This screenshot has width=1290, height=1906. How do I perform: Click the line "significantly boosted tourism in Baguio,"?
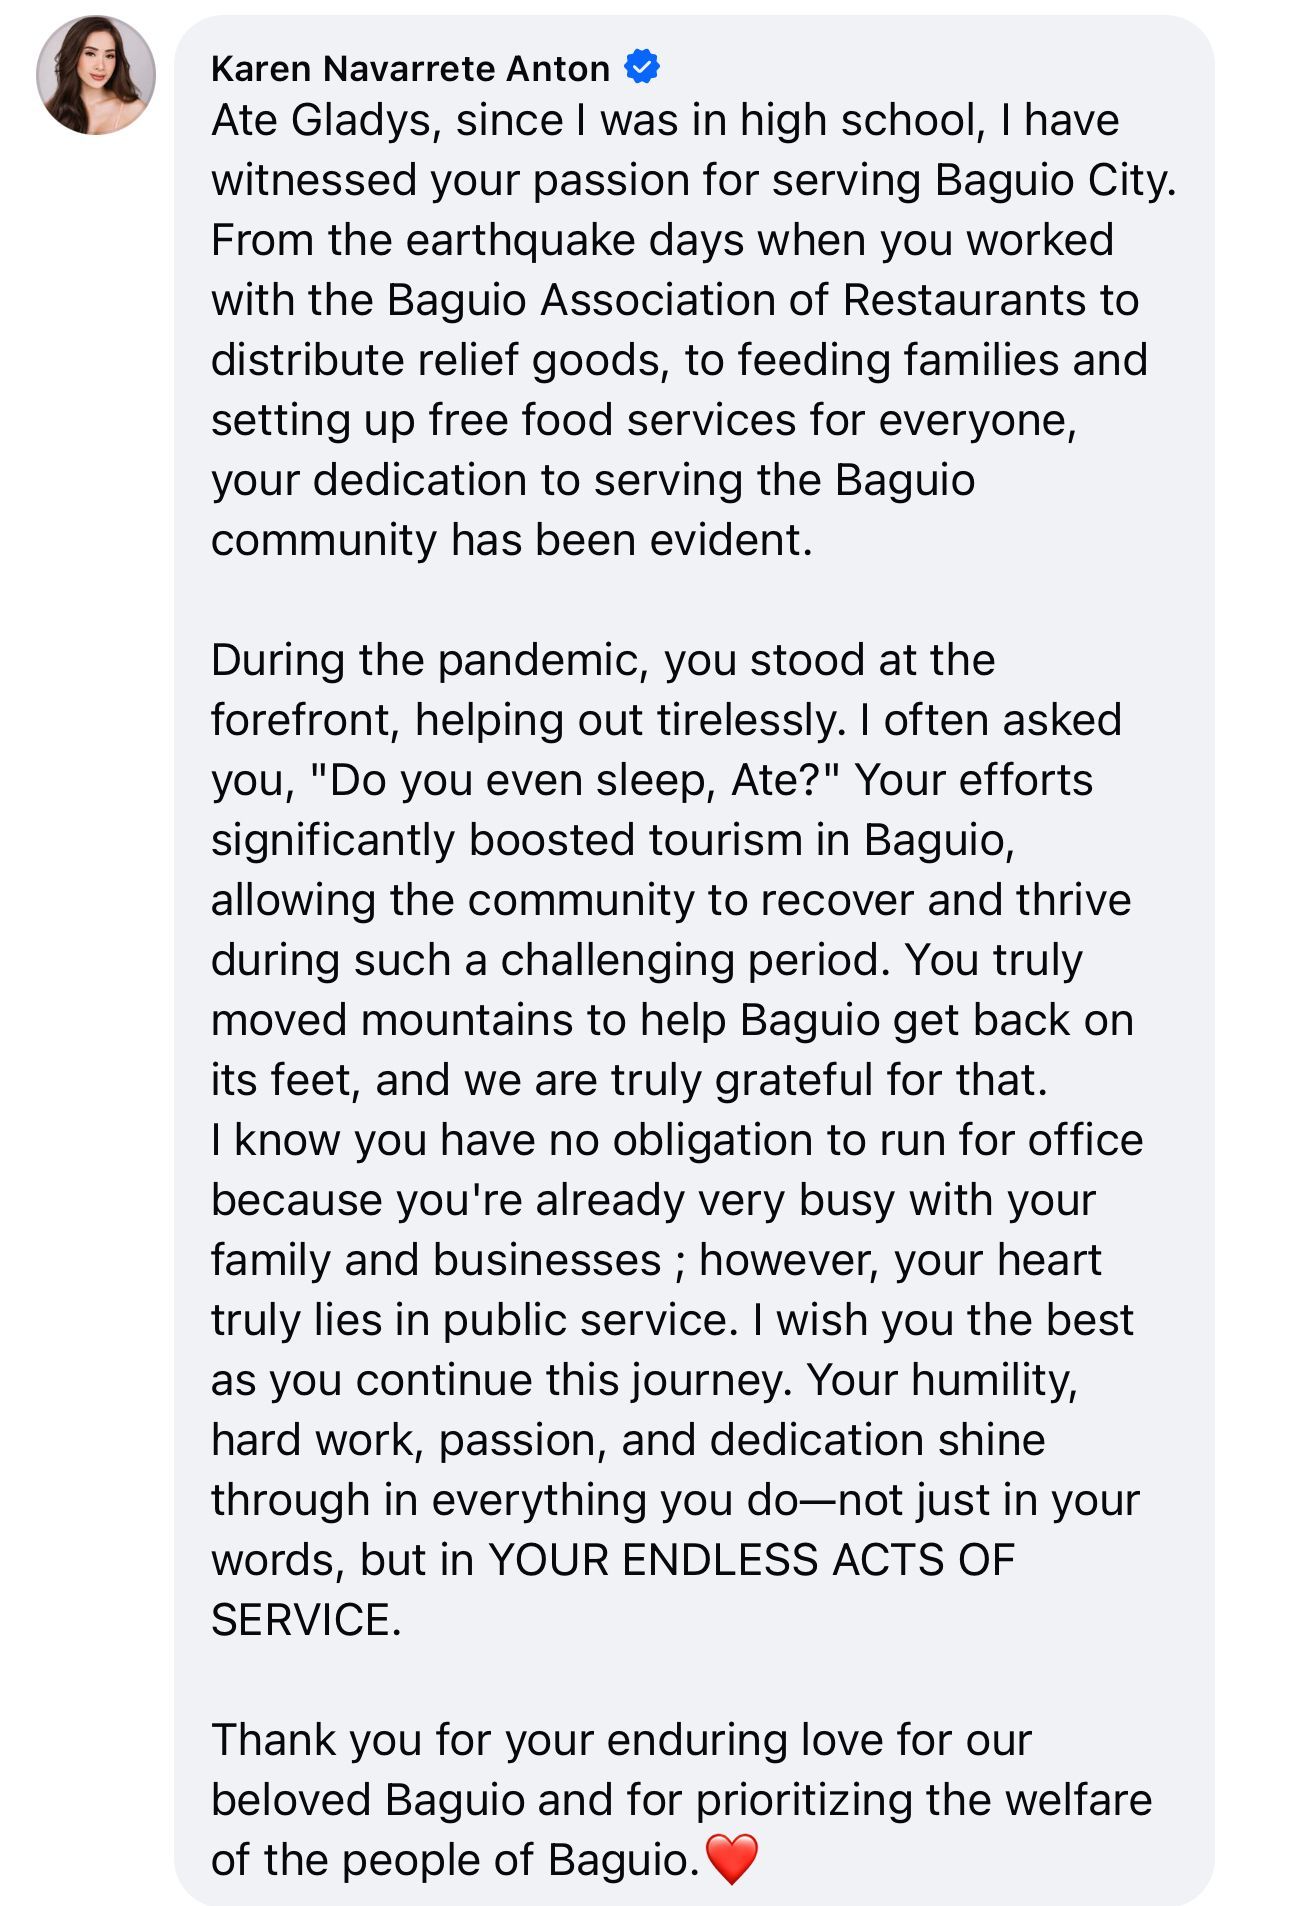(x=613, y=841)
